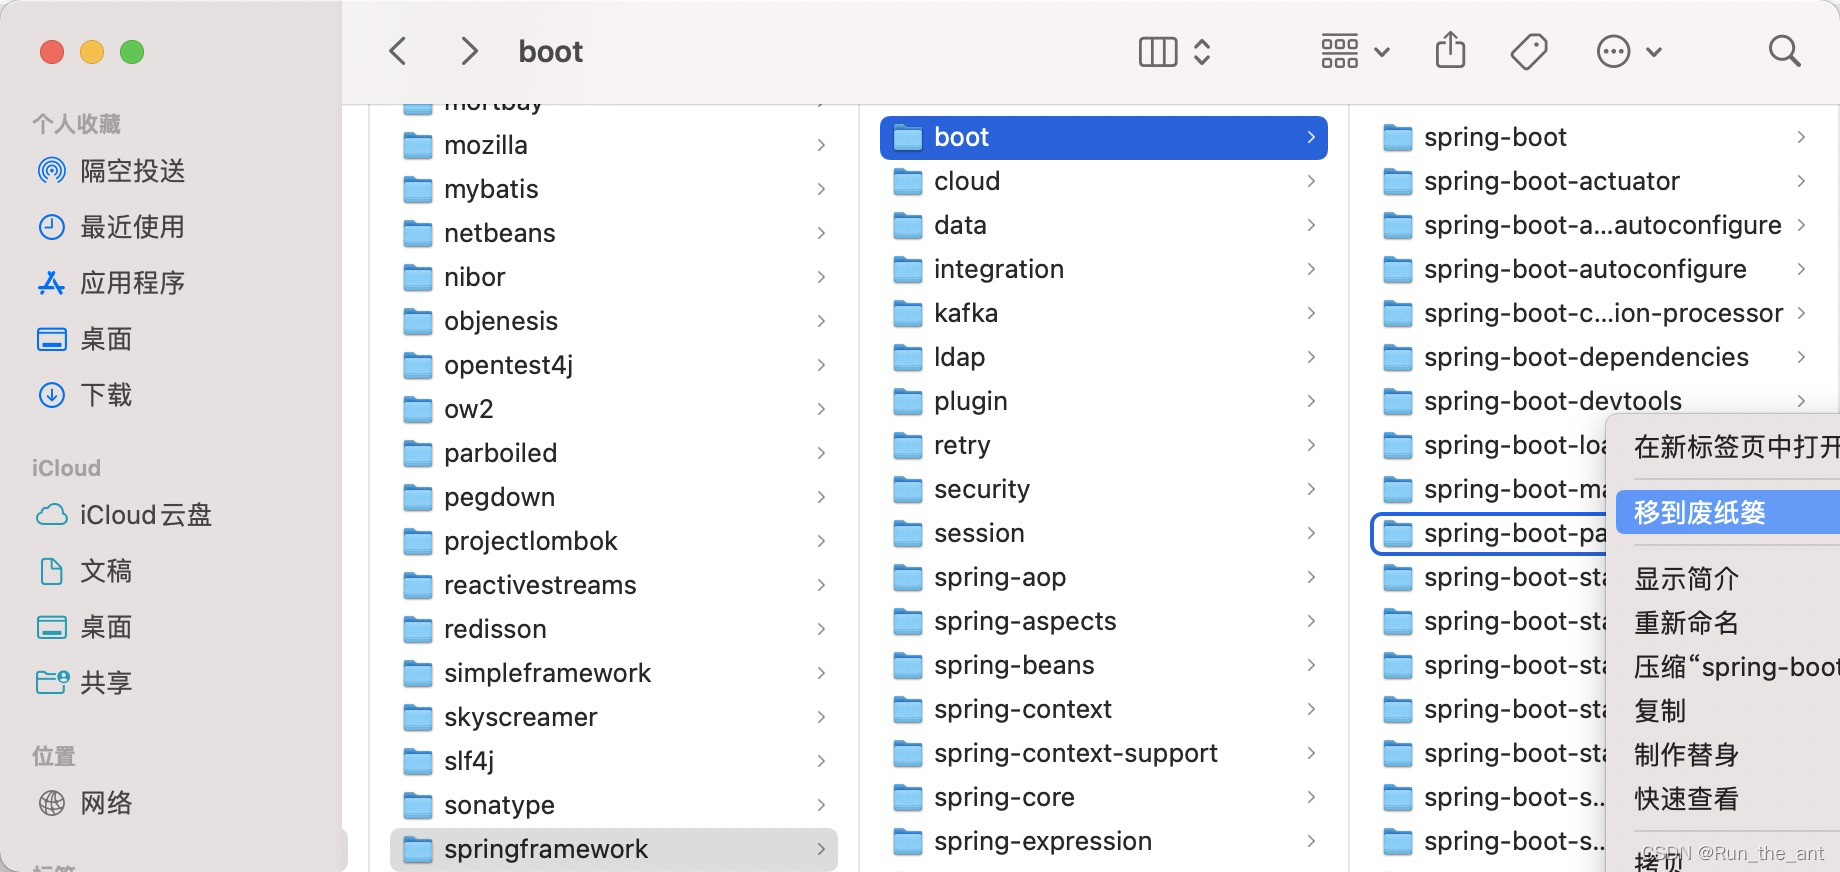Viewport: 1840px width, 872px height.
Task: Select the netbeans folder
Action: point(613,233)
